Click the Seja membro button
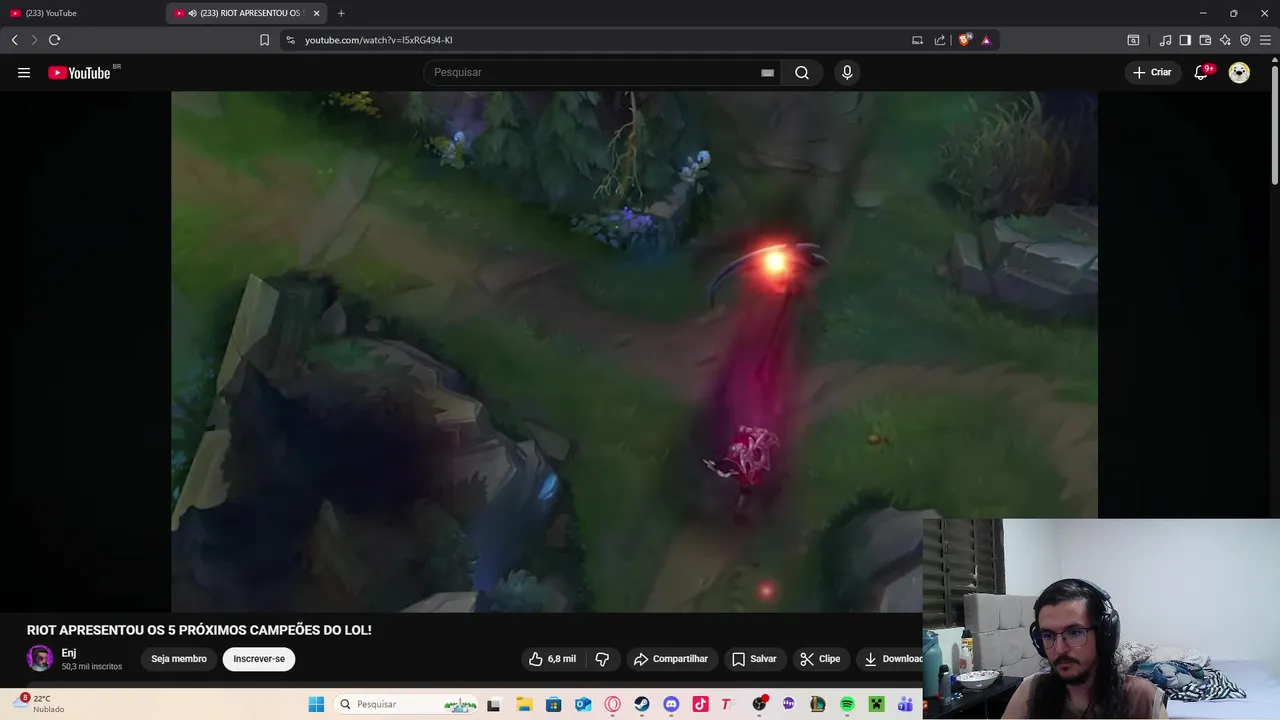 (x=179, y=659)
